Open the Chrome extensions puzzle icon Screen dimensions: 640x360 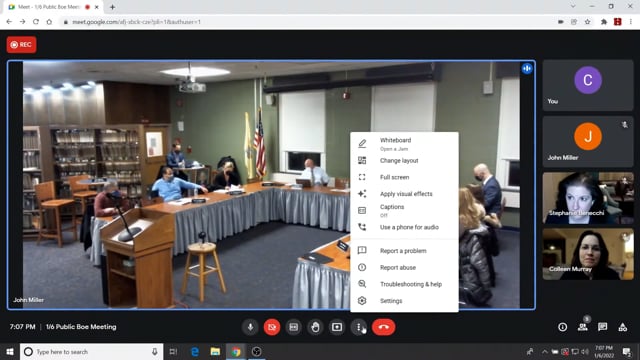(604, 22)
